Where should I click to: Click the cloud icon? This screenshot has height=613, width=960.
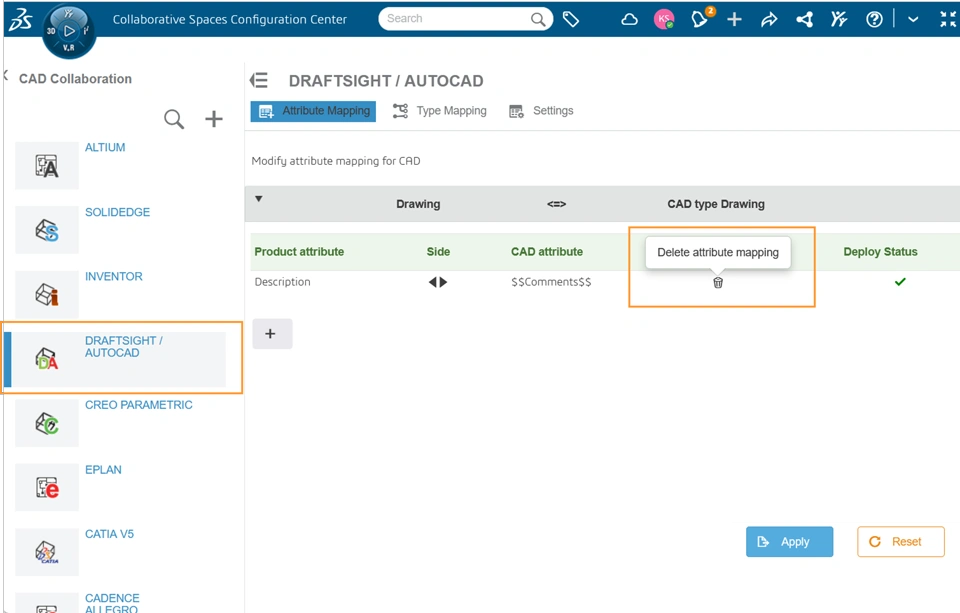point(629,20)
